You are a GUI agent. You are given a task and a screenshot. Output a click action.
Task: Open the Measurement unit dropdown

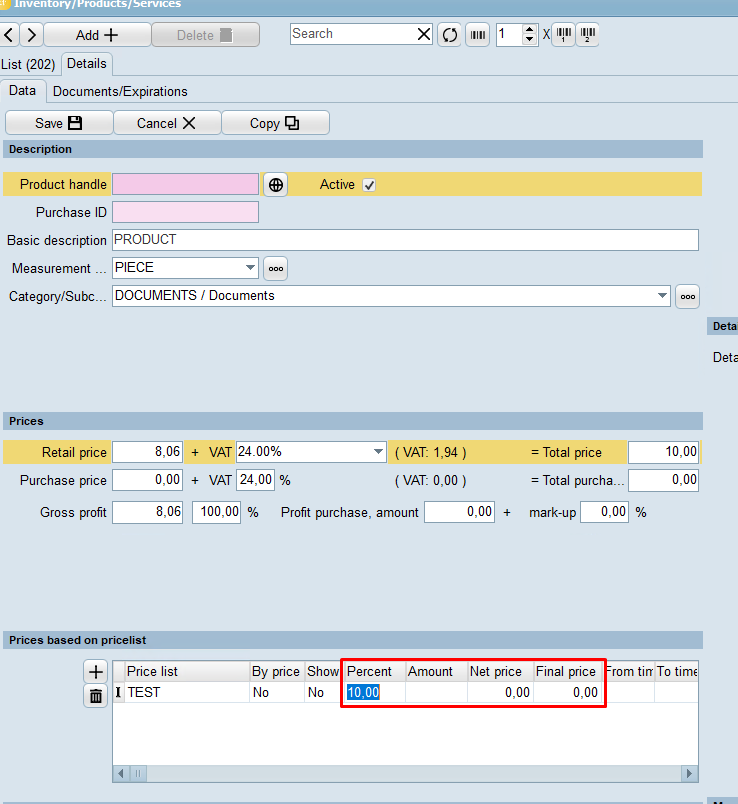(250, 268)
